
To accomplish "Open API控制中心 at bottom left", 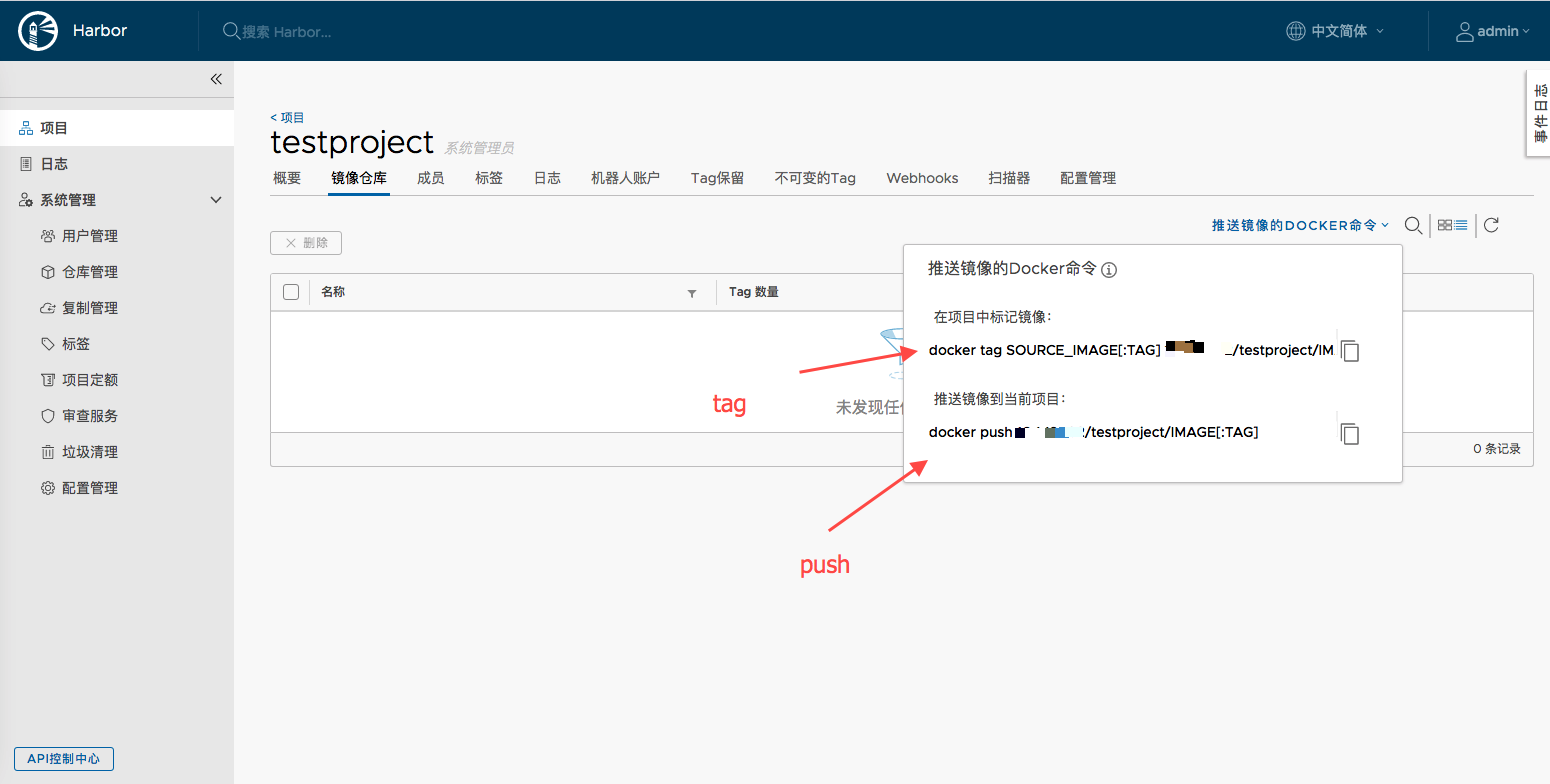I will [63, 758].
